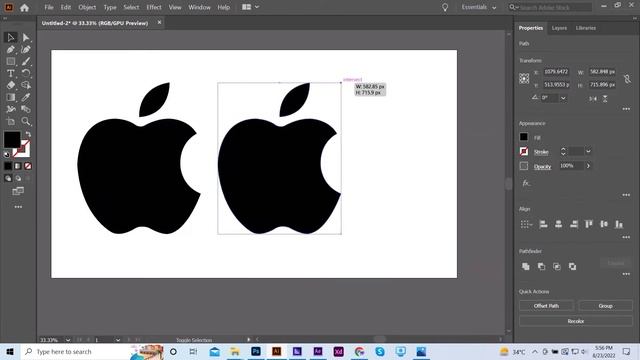Select the Eyedropper tool
Image resolution: width=640 pixels, height=360 pixels.
click(26, 97)
